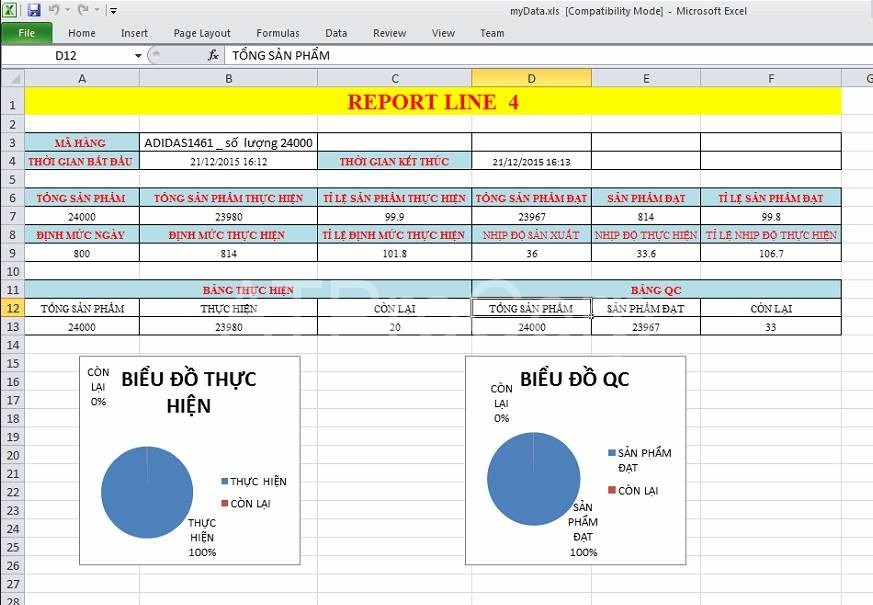The image size is (873, 605).
Task: Open the Customize Quick Access Toolbar dropdown
Action: tap(113, 11)
